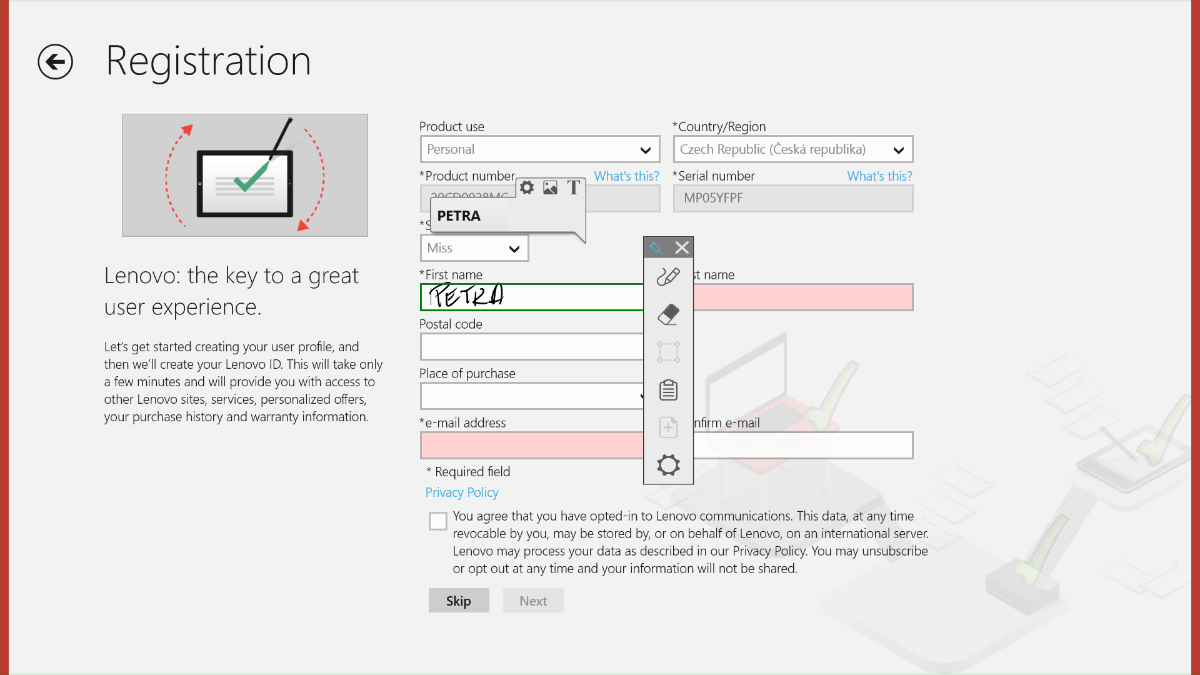The width and height of the screenshot is (1200, 675).
Task: Select the eraser tool
Action: tap(668, 315)
